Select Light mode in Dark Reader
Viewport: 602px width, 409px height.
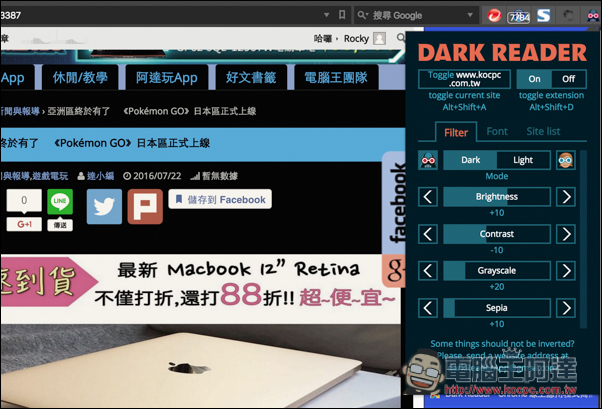523,160
